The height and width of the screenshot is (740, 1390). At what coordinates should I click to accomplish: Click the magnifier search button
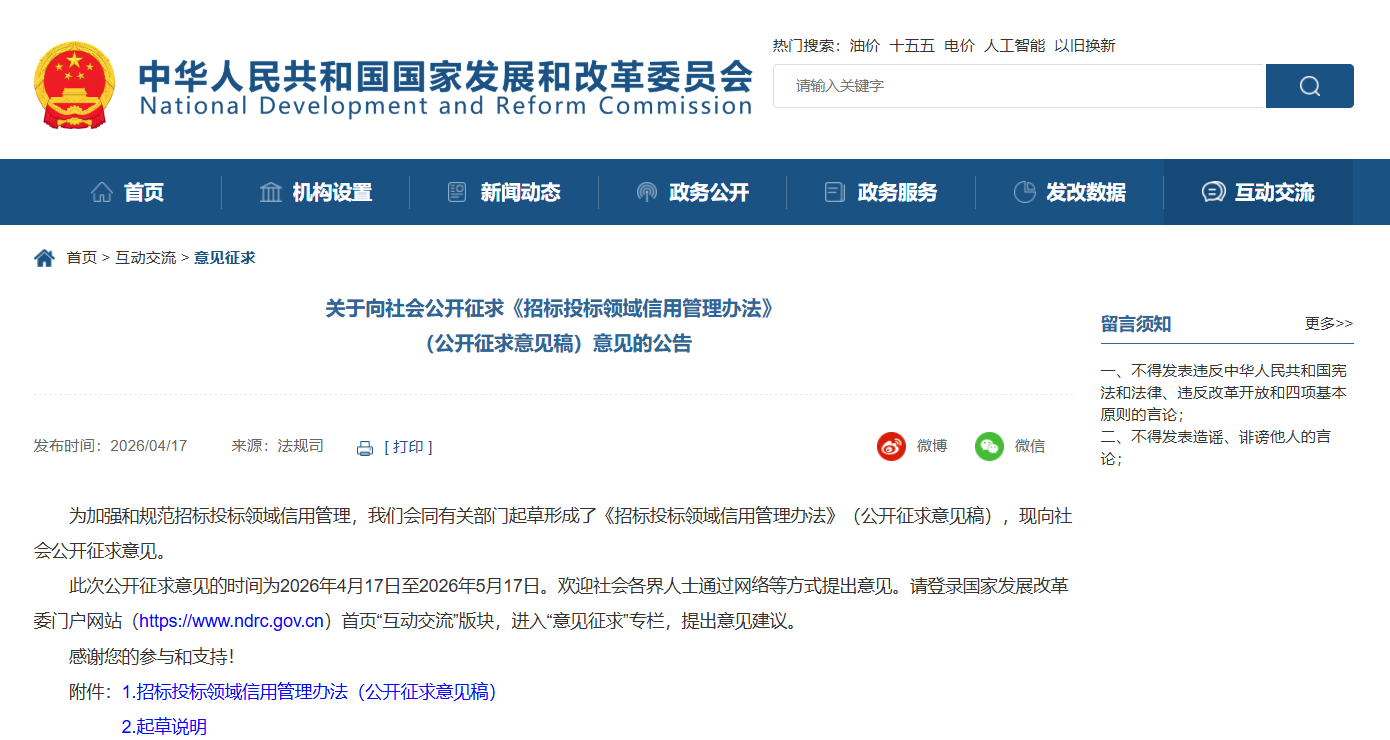(x=1309, y=86)
